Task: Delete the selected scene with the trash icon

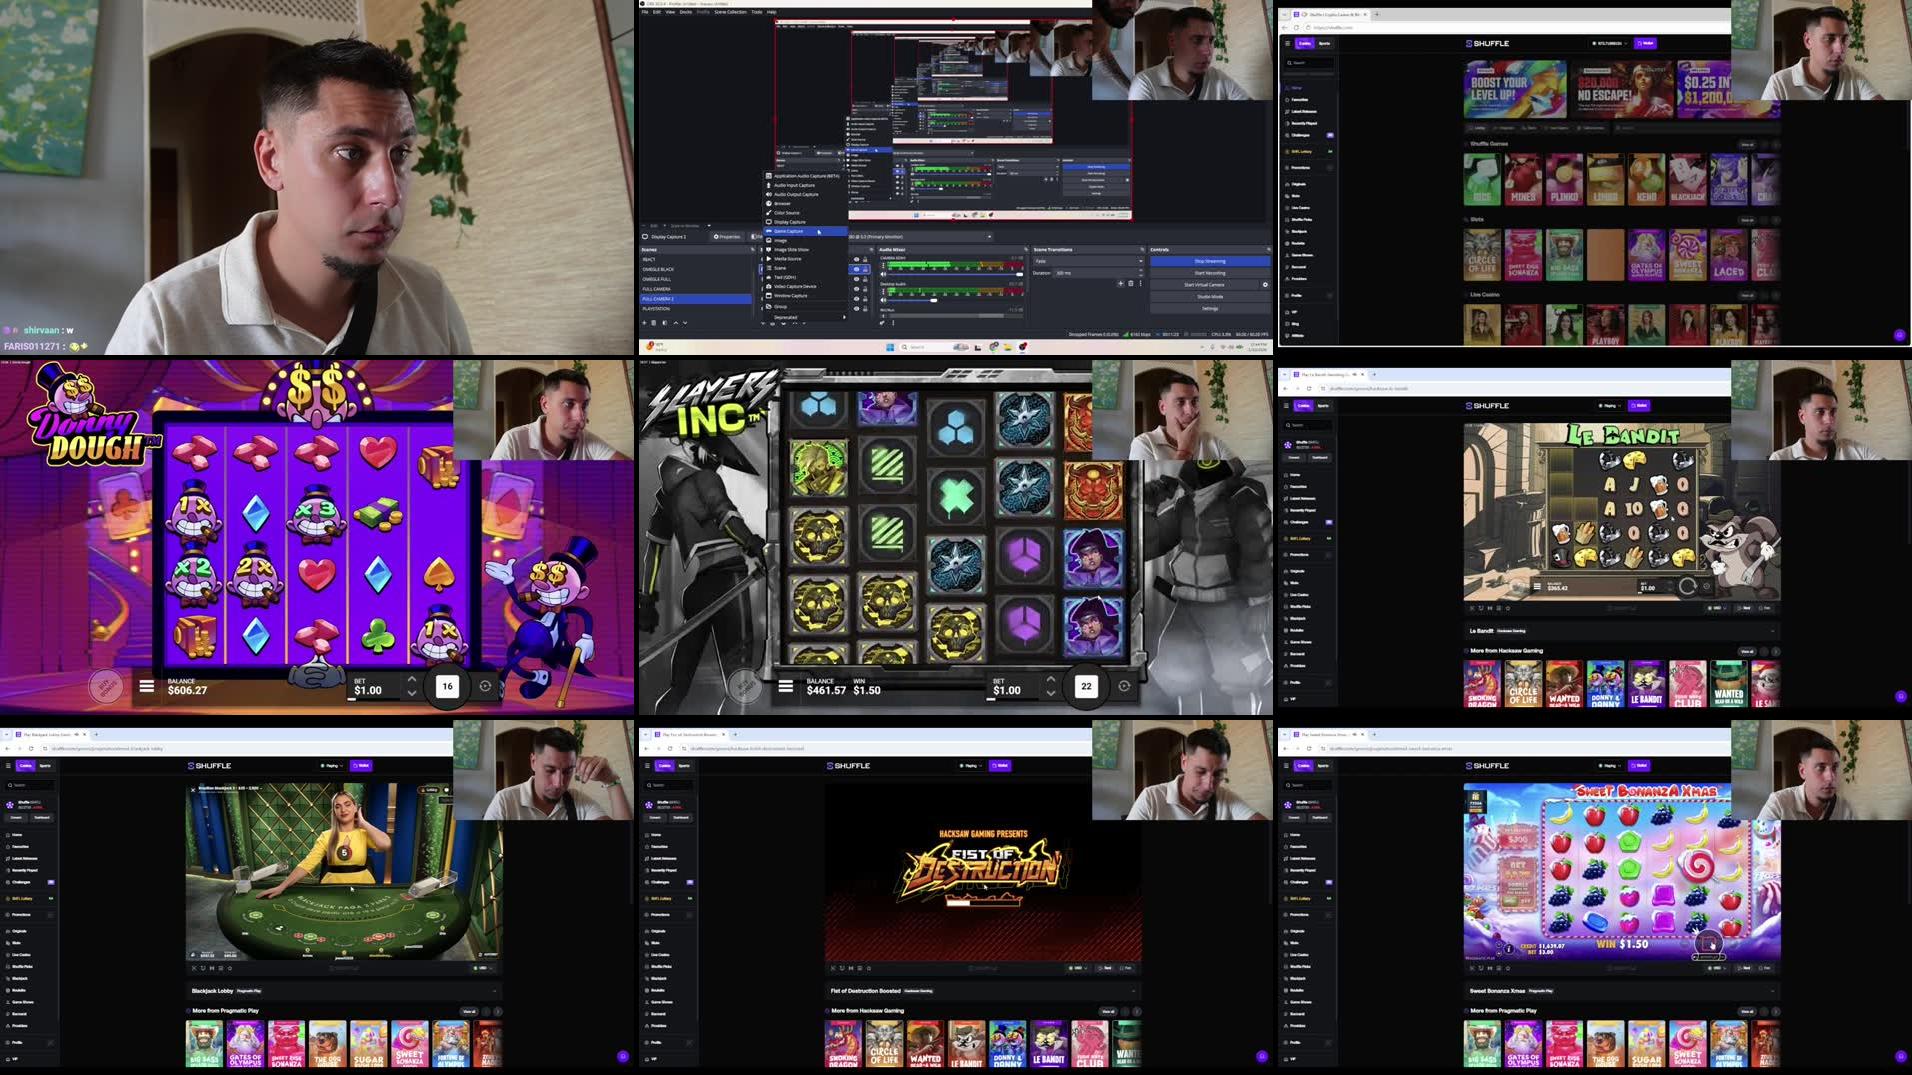Action: [653, 322]
